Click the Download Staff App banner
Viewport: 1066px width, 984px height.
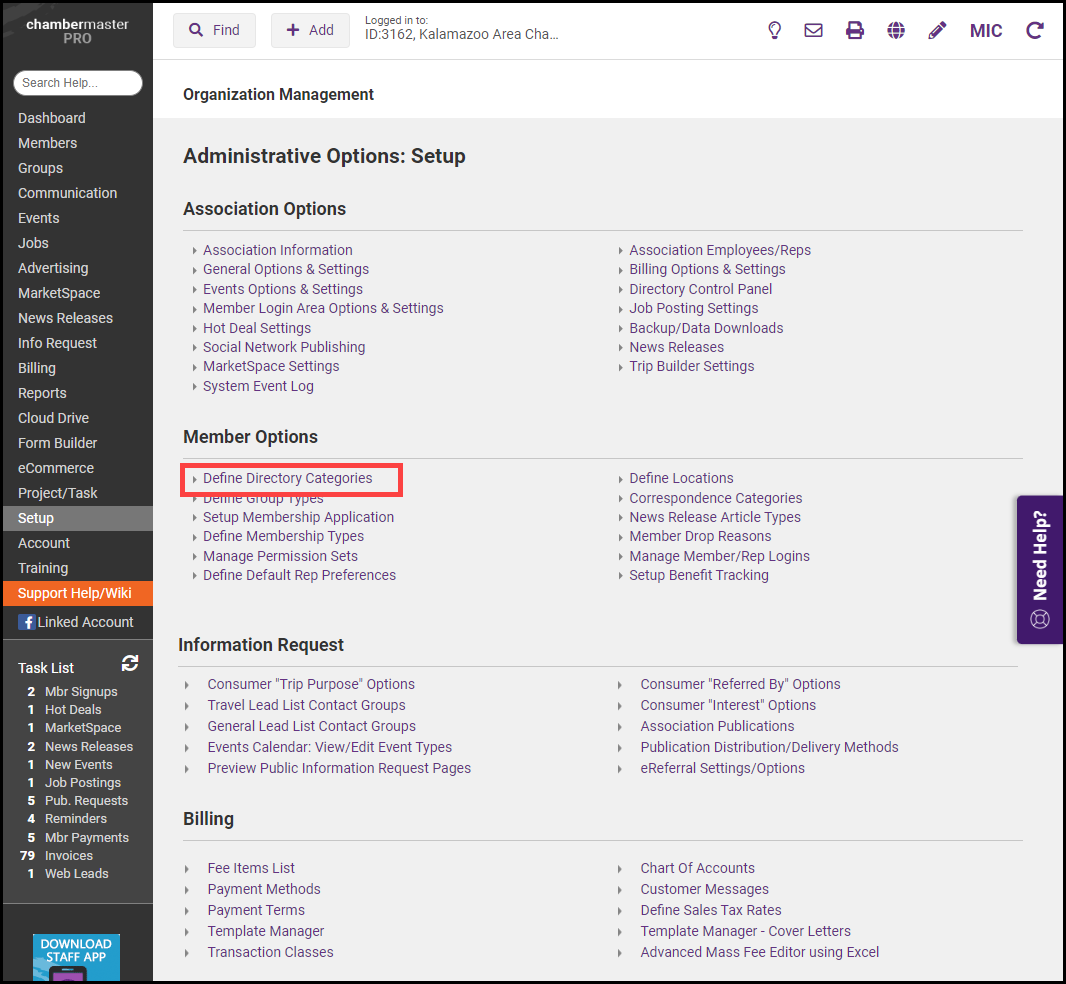click(x=76, y=957)
